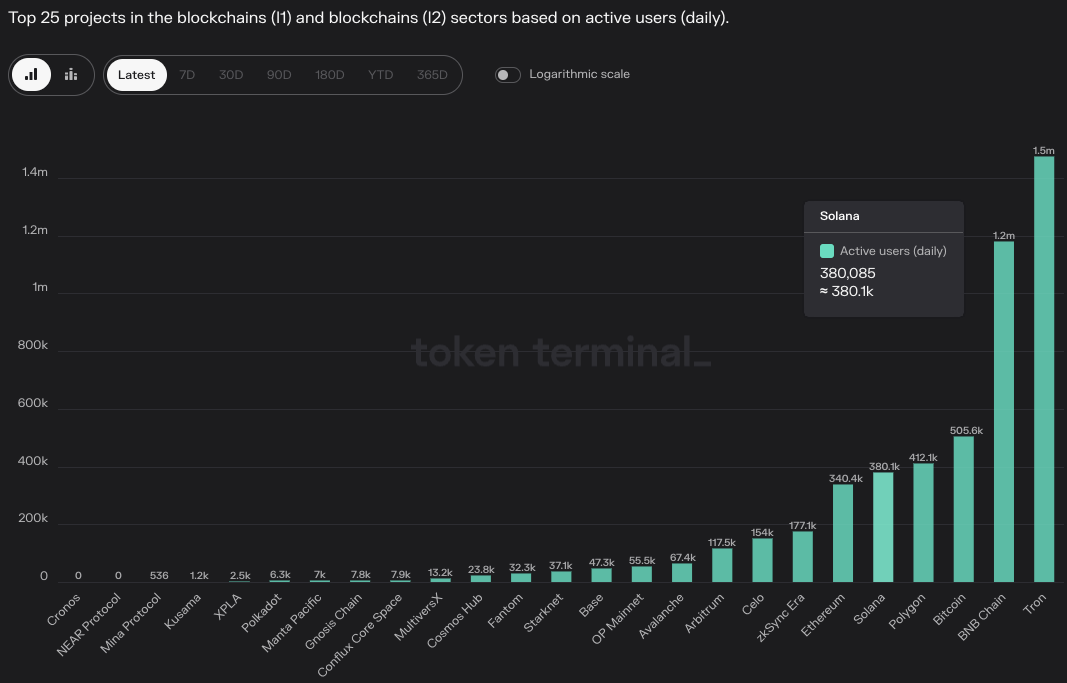1067x683 pixels.
Task: Click the Gnosis Chain x-axis label
Action: tap(333, 622)
